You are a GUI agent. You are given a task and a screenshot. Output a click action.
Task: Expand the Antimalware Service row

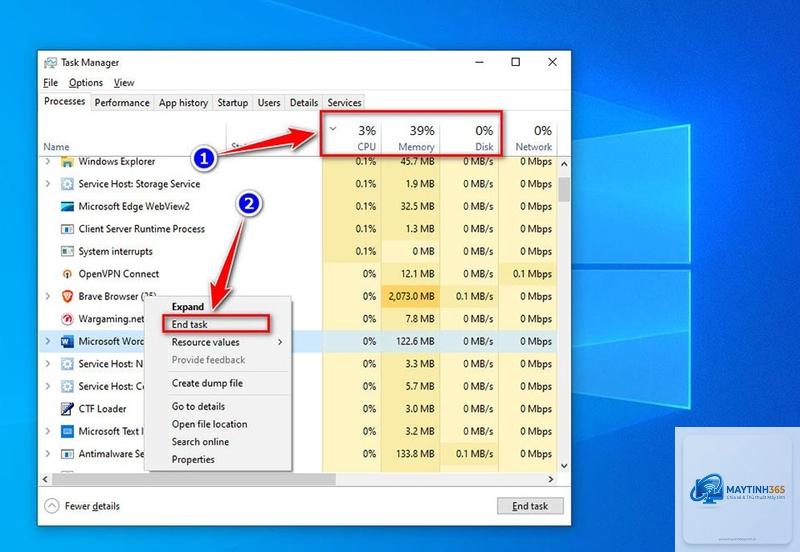click(x=48, y=454)
